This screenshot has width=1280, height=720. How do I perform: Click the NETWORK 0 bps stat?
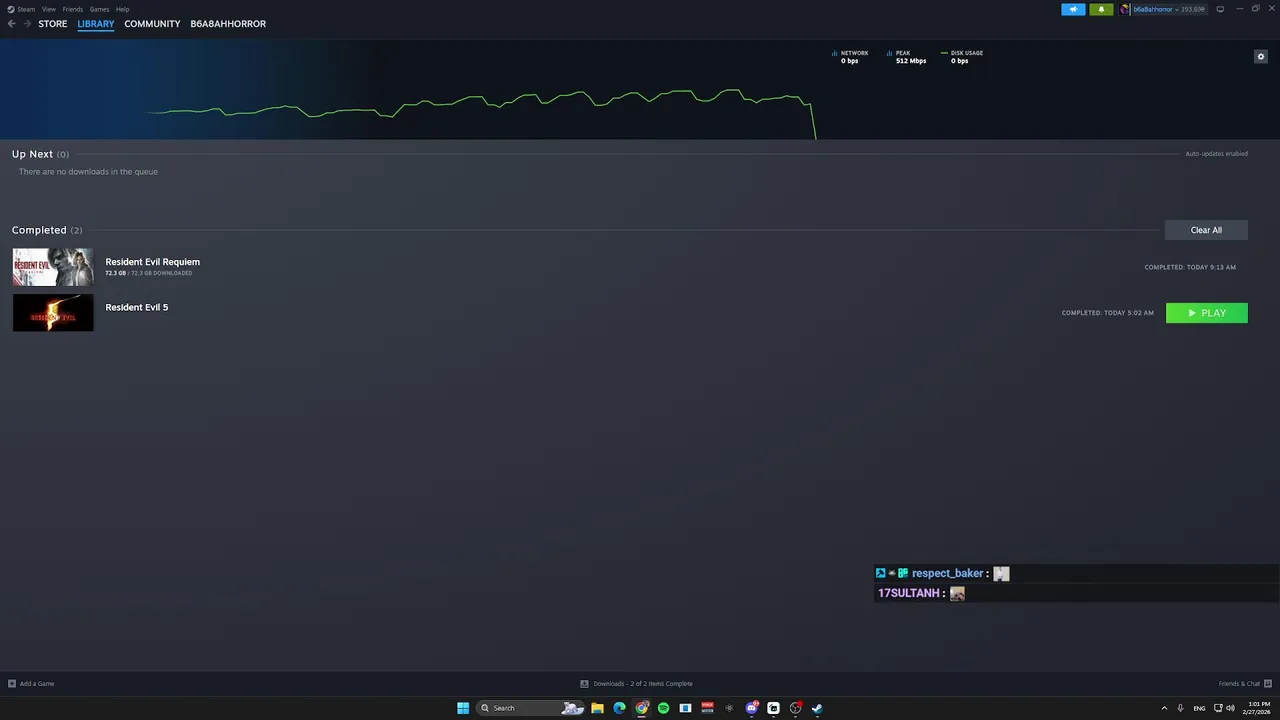850,57
